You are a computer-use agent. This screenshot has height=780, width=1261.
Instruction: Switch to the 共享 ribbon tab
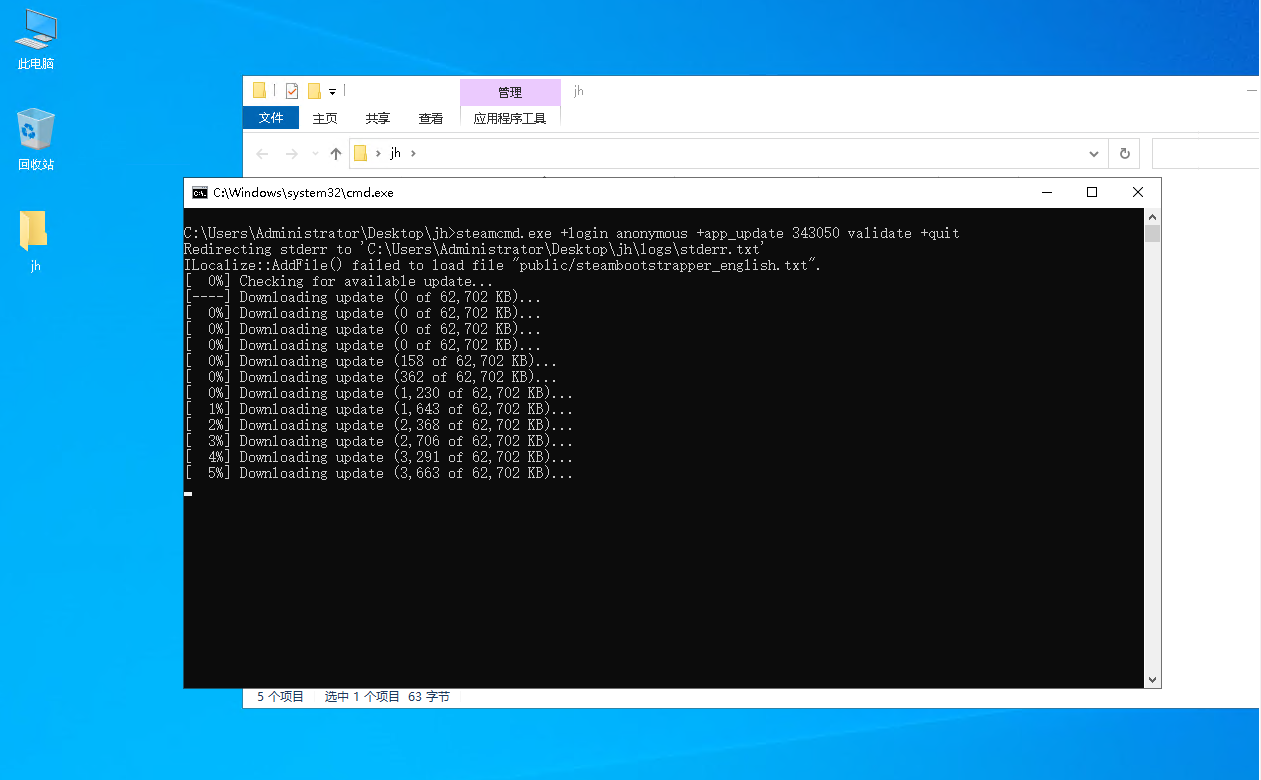click(x=378, y=118)
